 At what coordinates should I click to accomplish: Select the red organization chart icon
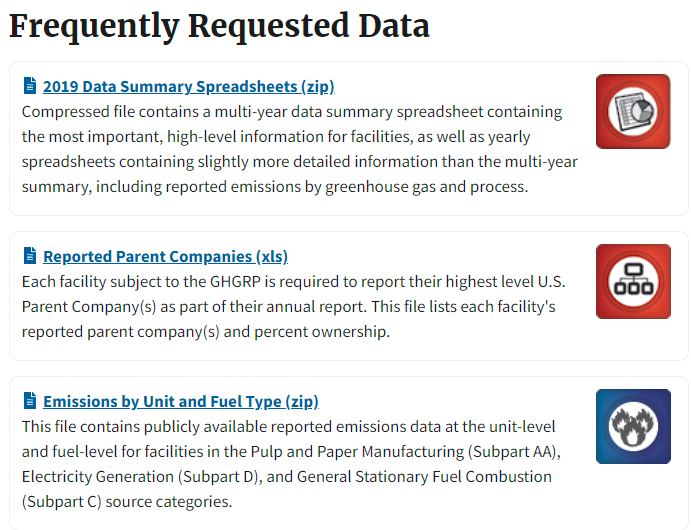(633, 281)
